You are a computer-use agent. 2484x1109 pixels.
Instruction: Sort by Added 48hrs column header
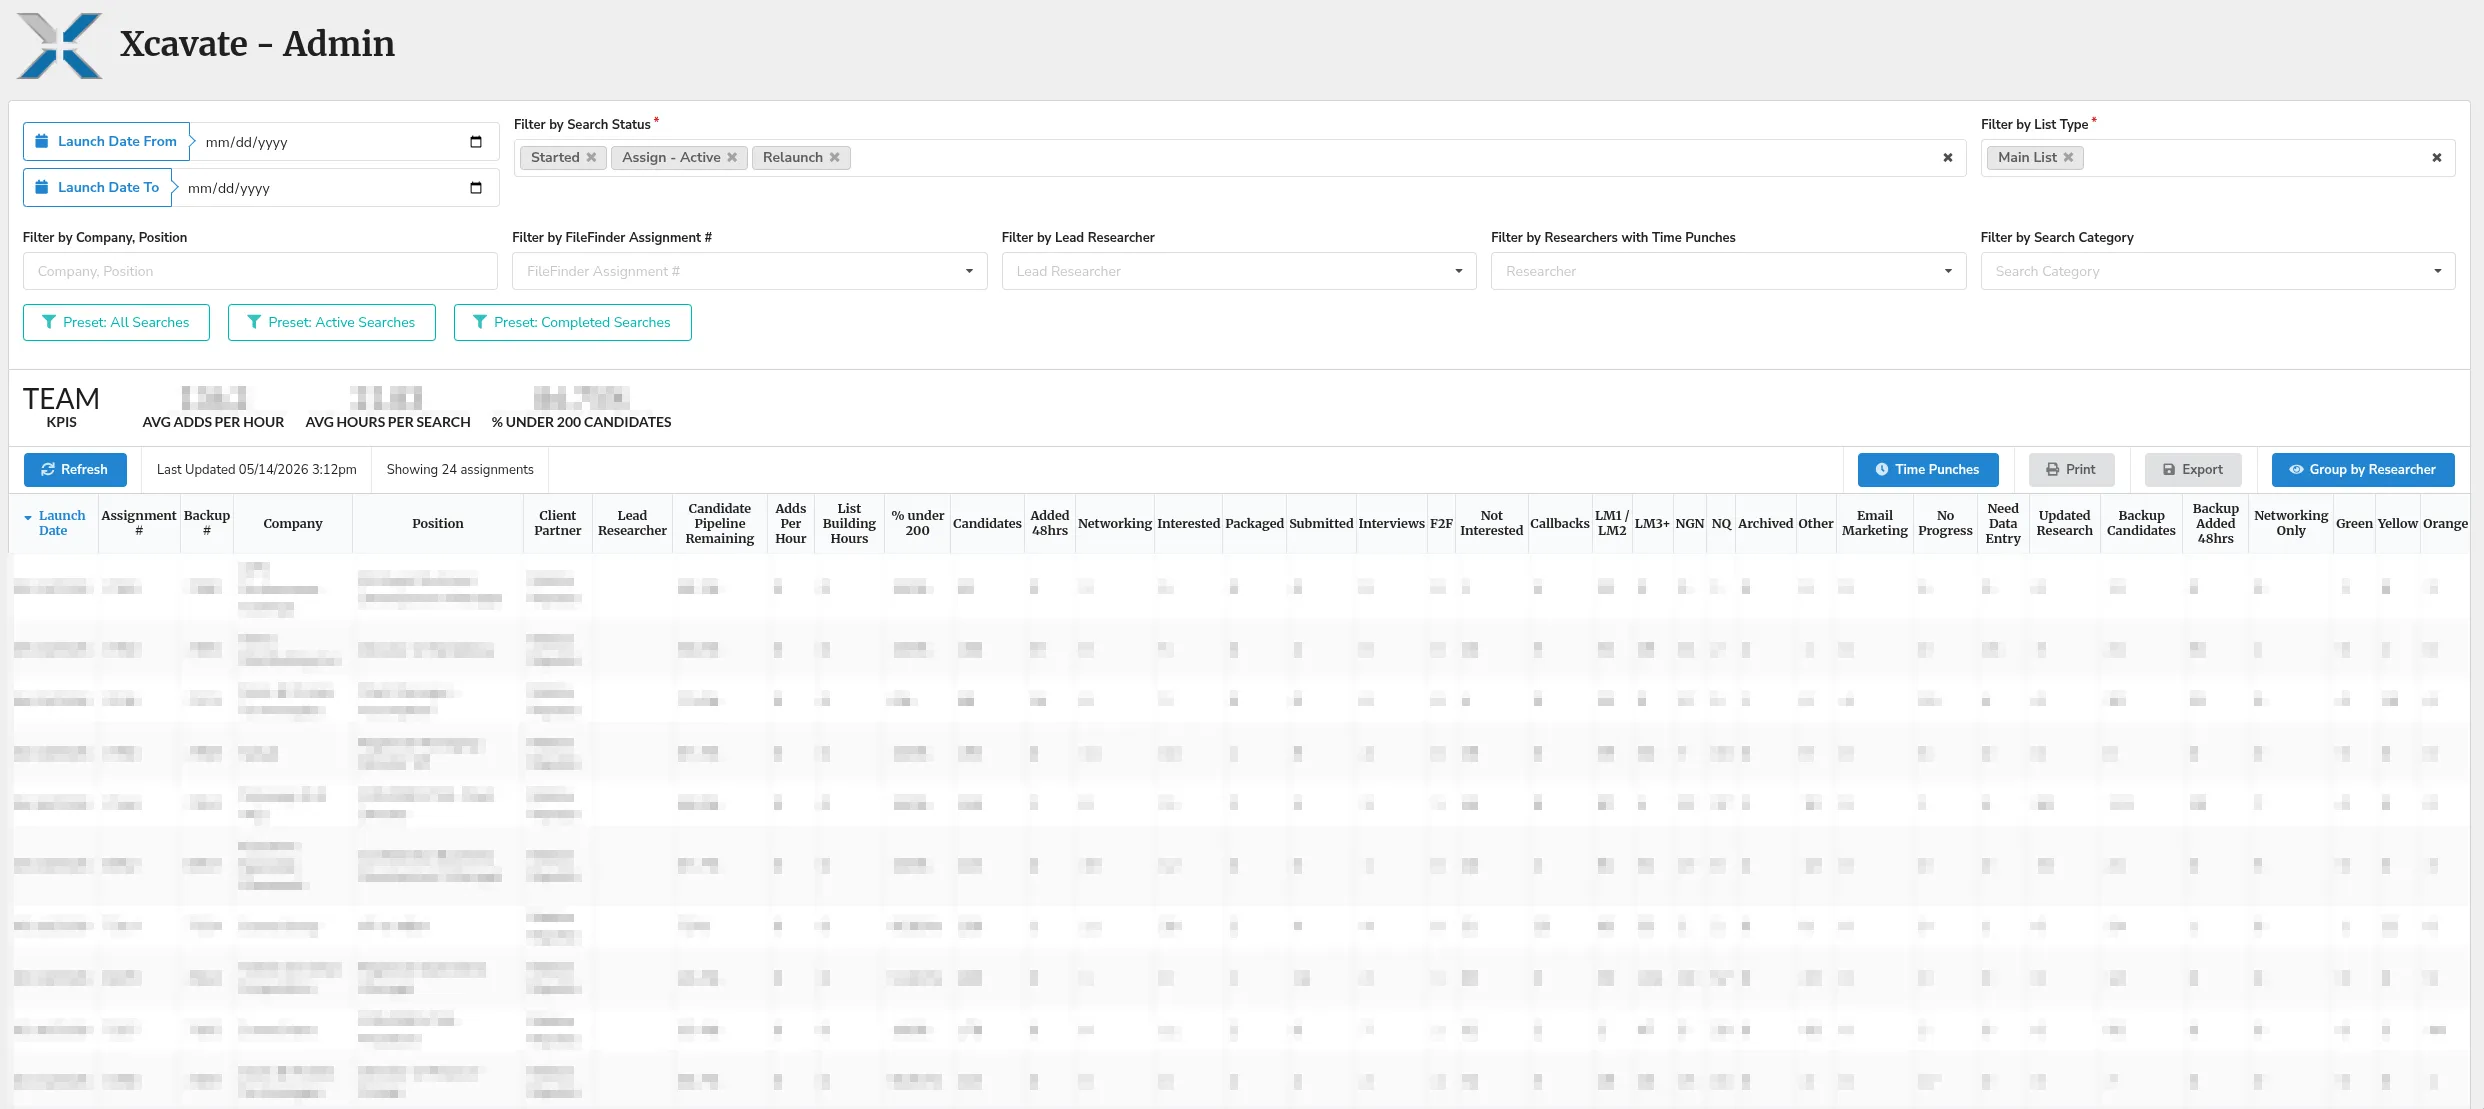pyautogui.click(x=1050, y=523)
